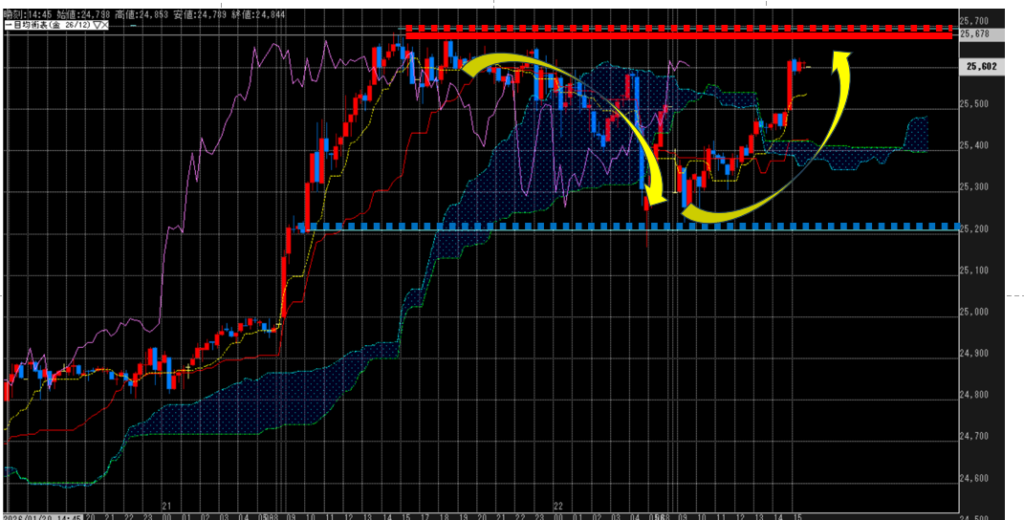Click the red dotted resistance line

(x=678, y=28)
